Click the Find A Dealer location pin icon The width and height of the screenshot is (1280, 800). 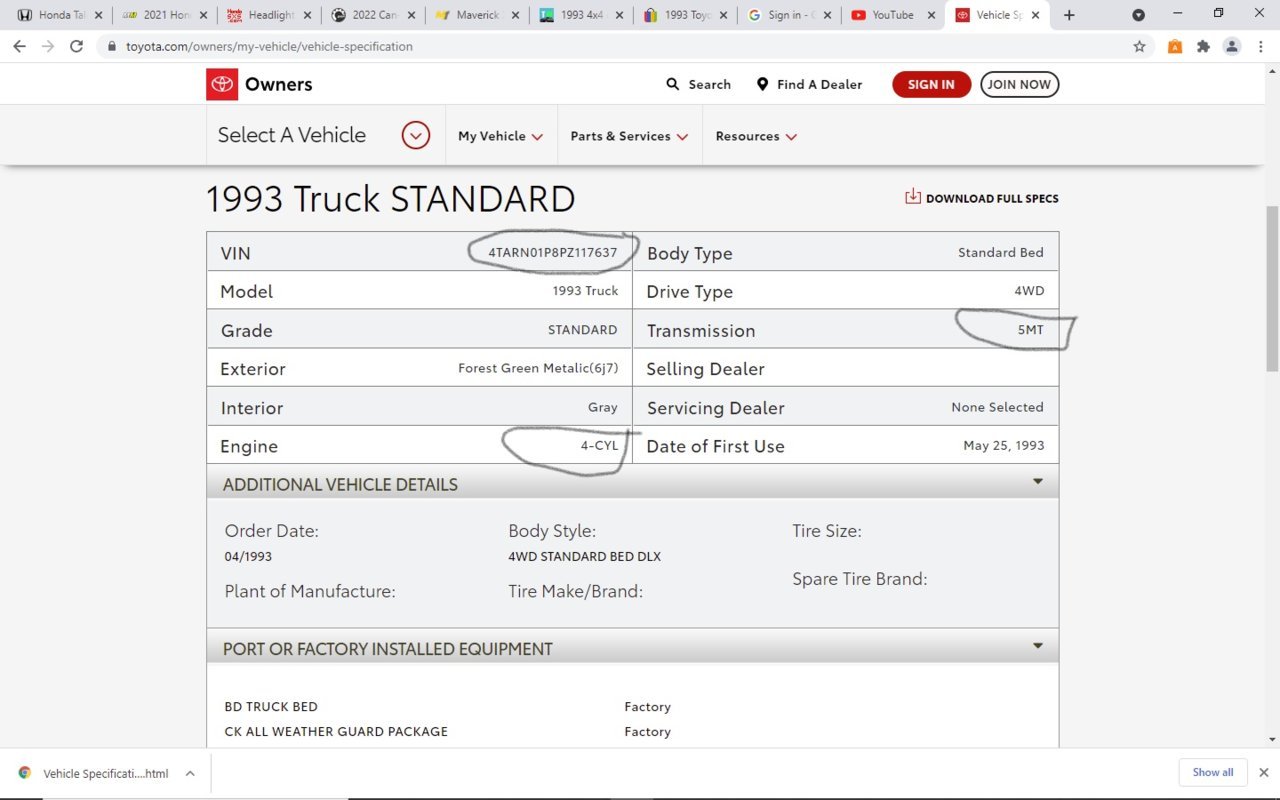(x=762, y=84)
